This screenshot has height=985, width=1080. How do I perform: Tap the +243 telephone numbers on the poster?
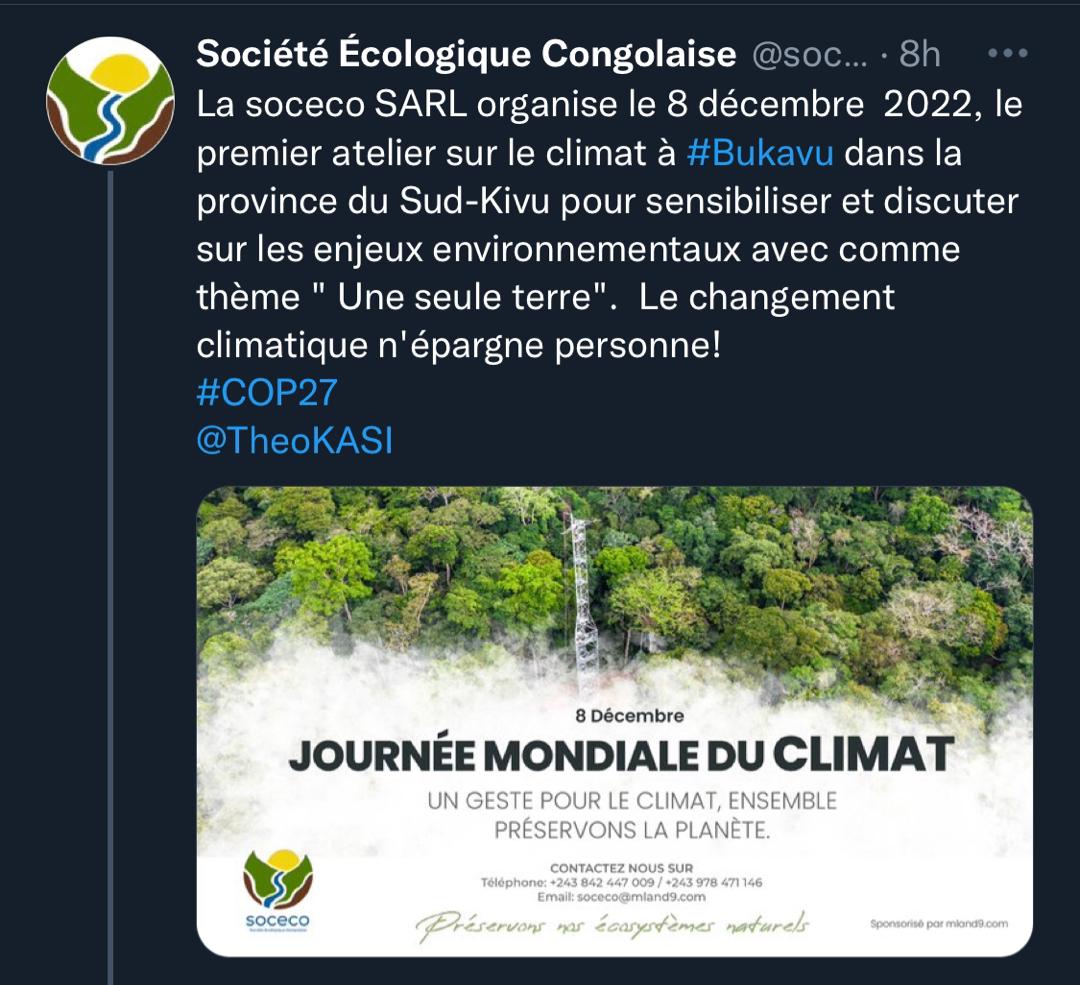click(621, 882)
